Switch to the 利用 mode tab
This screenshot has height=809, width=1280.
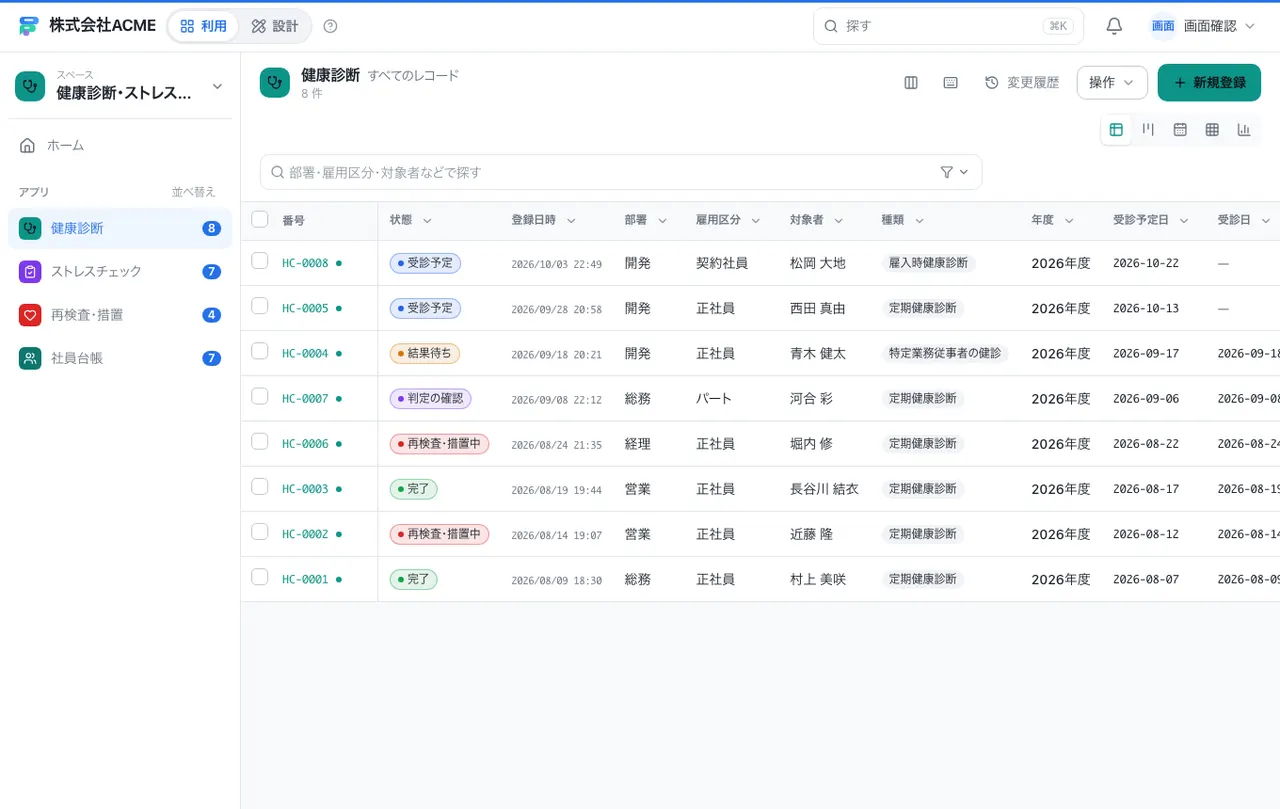(x=203, y=26)
